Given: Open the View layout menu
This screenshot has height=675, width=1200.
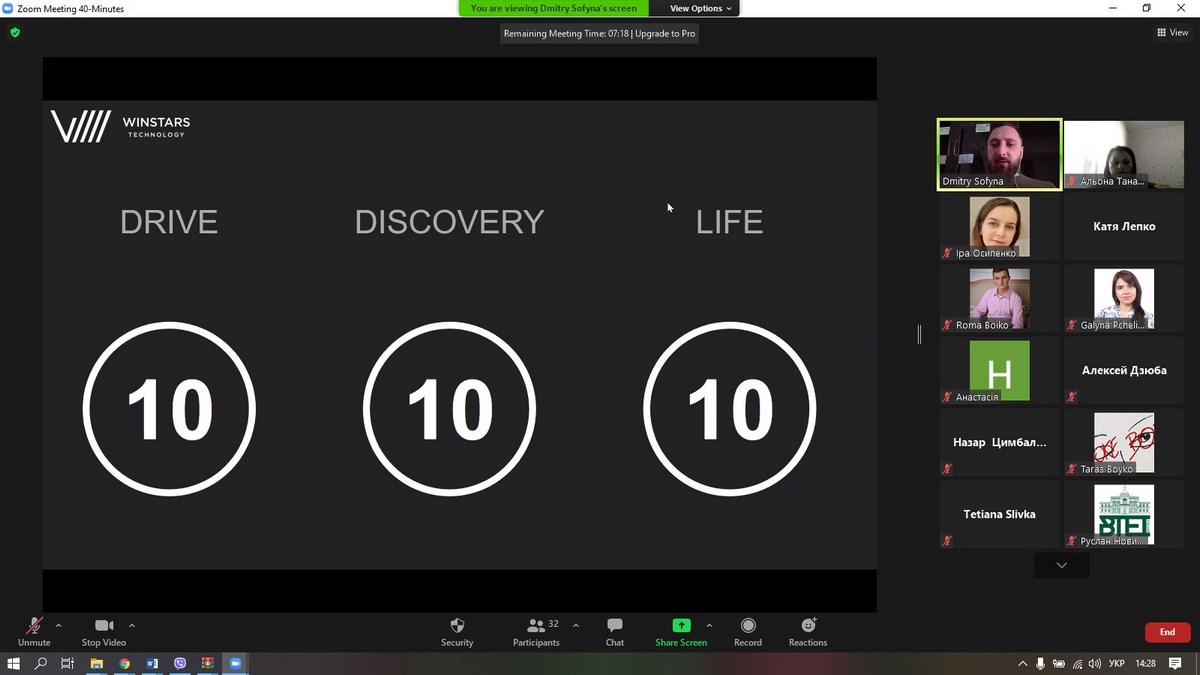Looking at the screenshot, I should pyautogui.click(x=1173, y=33).
